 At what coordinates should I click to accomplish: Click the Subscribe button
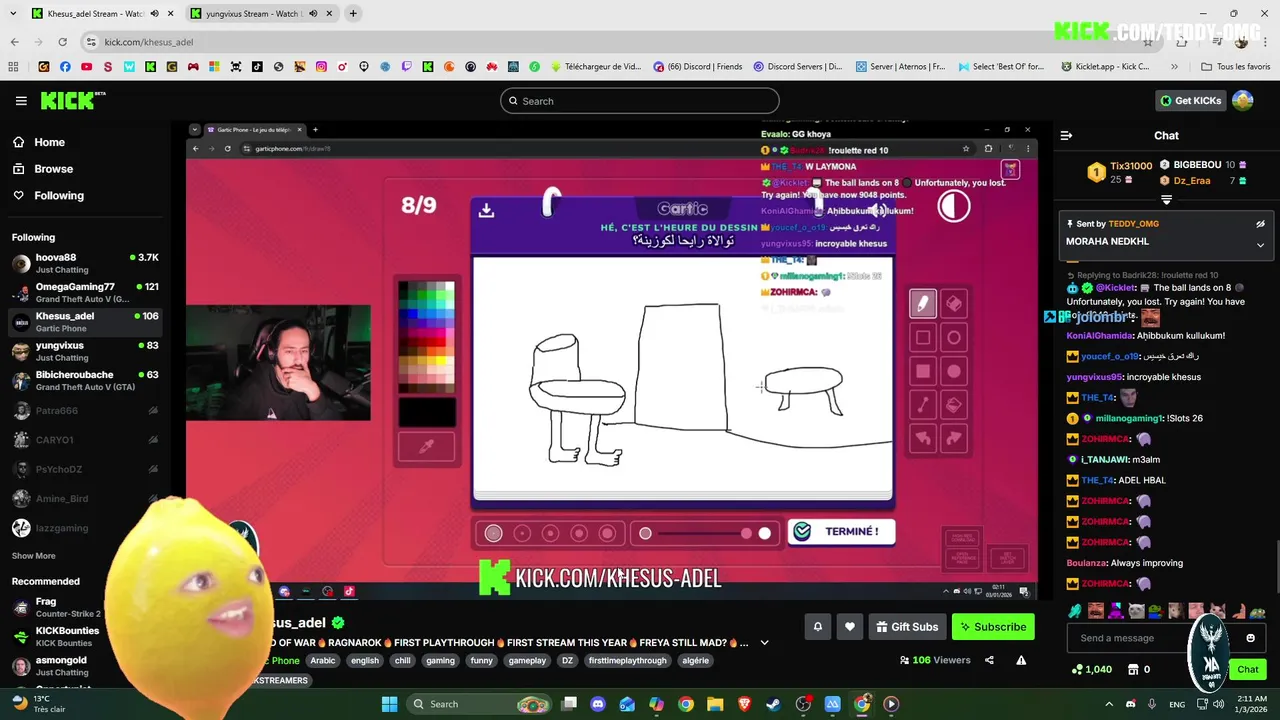coord(993,627)
